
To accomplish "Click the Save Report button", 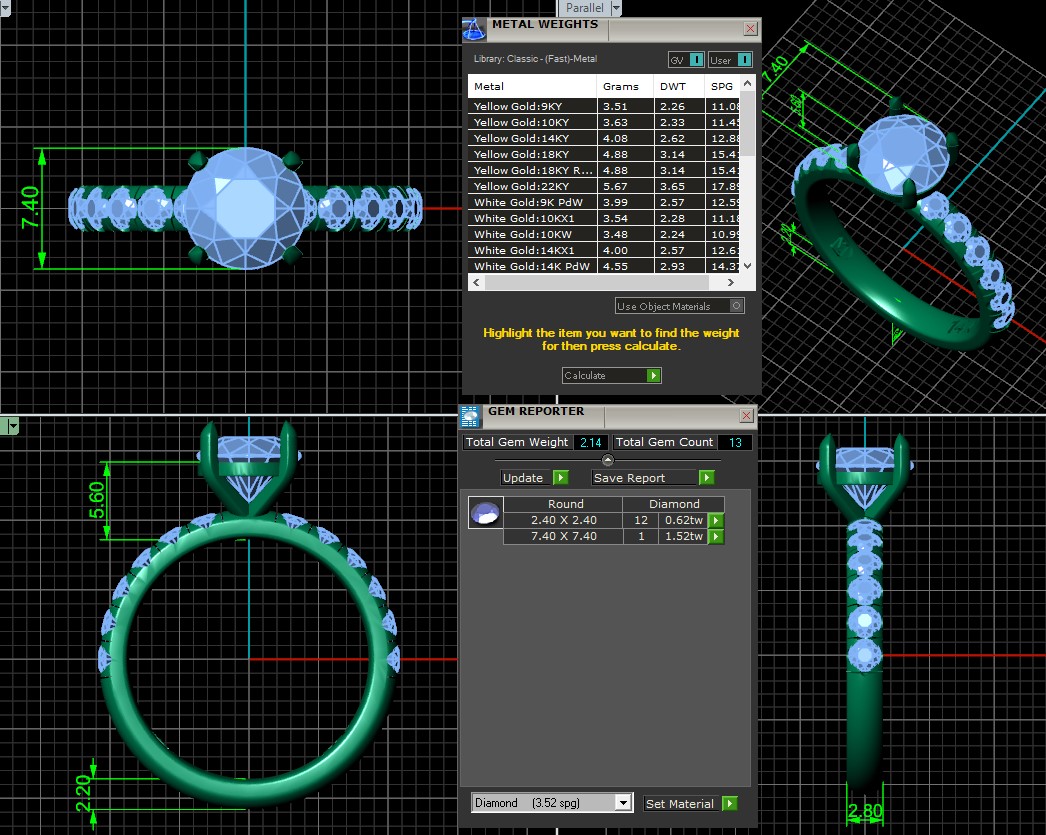I will (645, 478).
